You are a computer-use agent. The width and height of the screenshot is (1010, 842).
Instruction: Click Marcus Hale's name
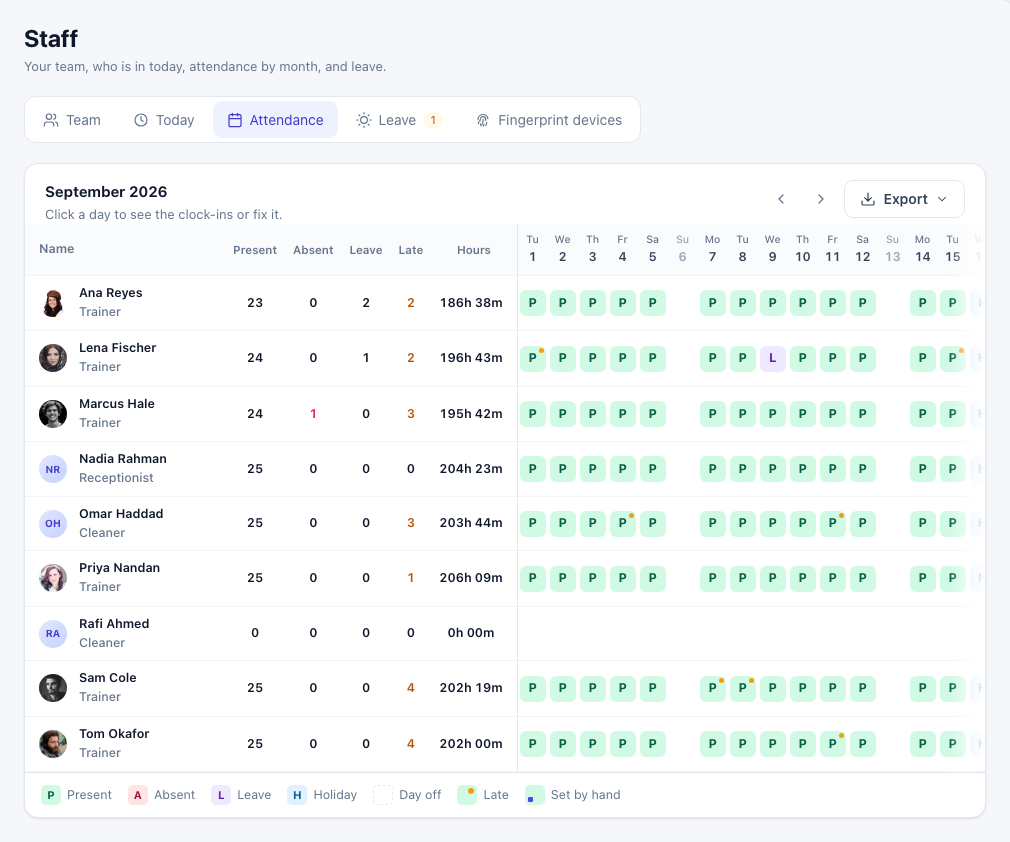(117, 404)
